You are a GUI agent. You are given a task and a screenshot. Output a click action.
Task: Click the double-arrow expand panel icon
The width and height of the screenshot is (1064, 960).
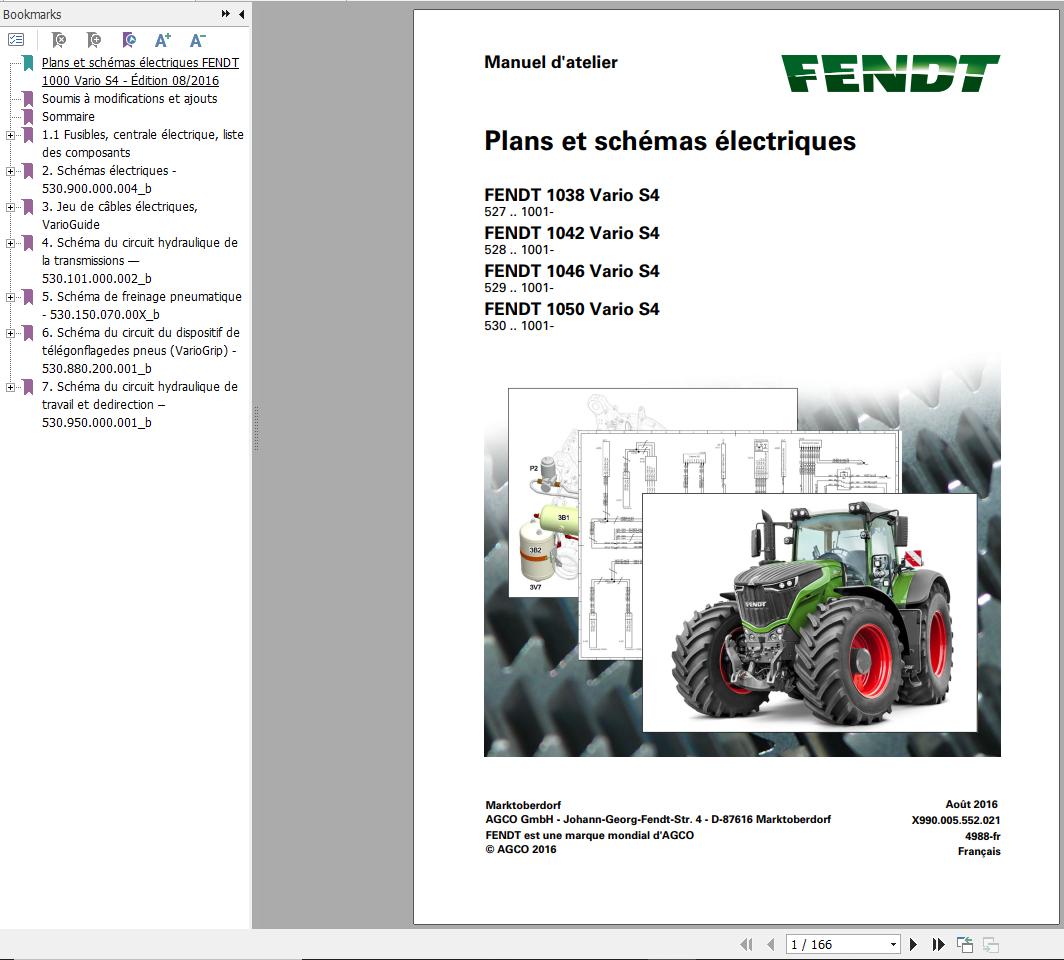(225, 14)
